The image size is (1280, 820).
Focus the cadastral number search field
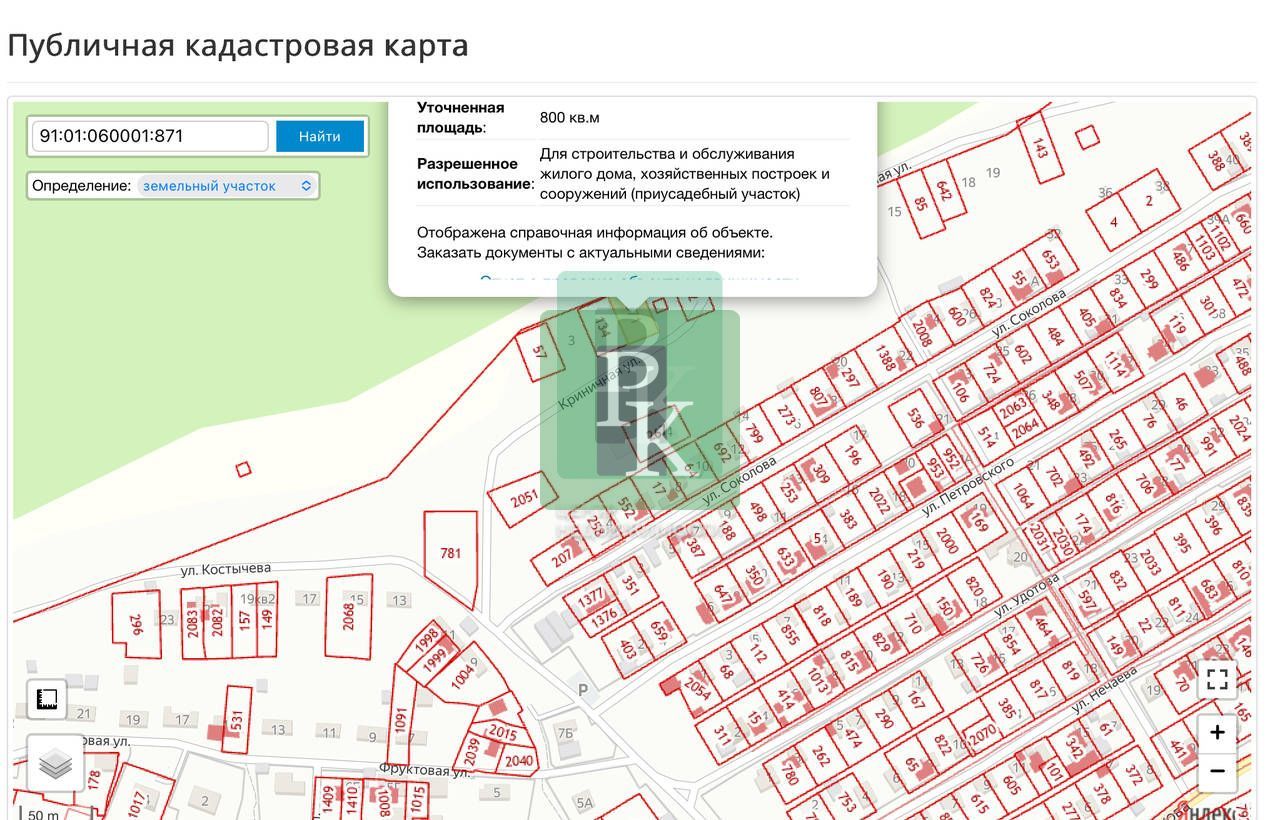coord(151,136)
